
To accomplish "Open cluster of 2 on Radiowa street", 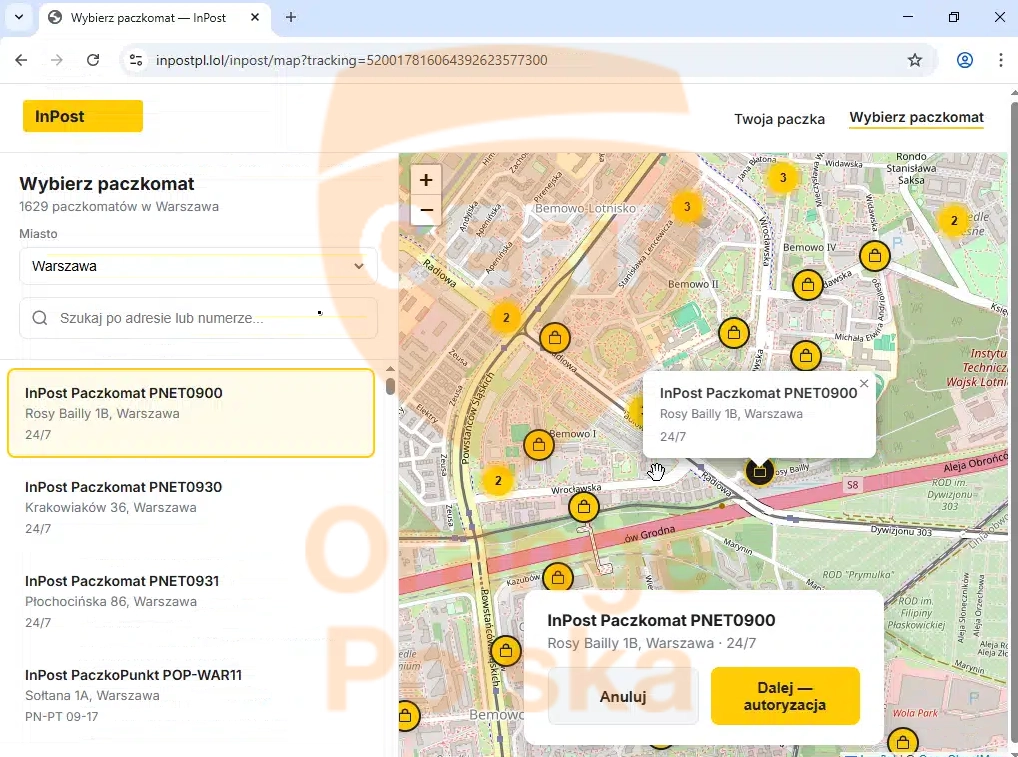I will click(506, 318).
